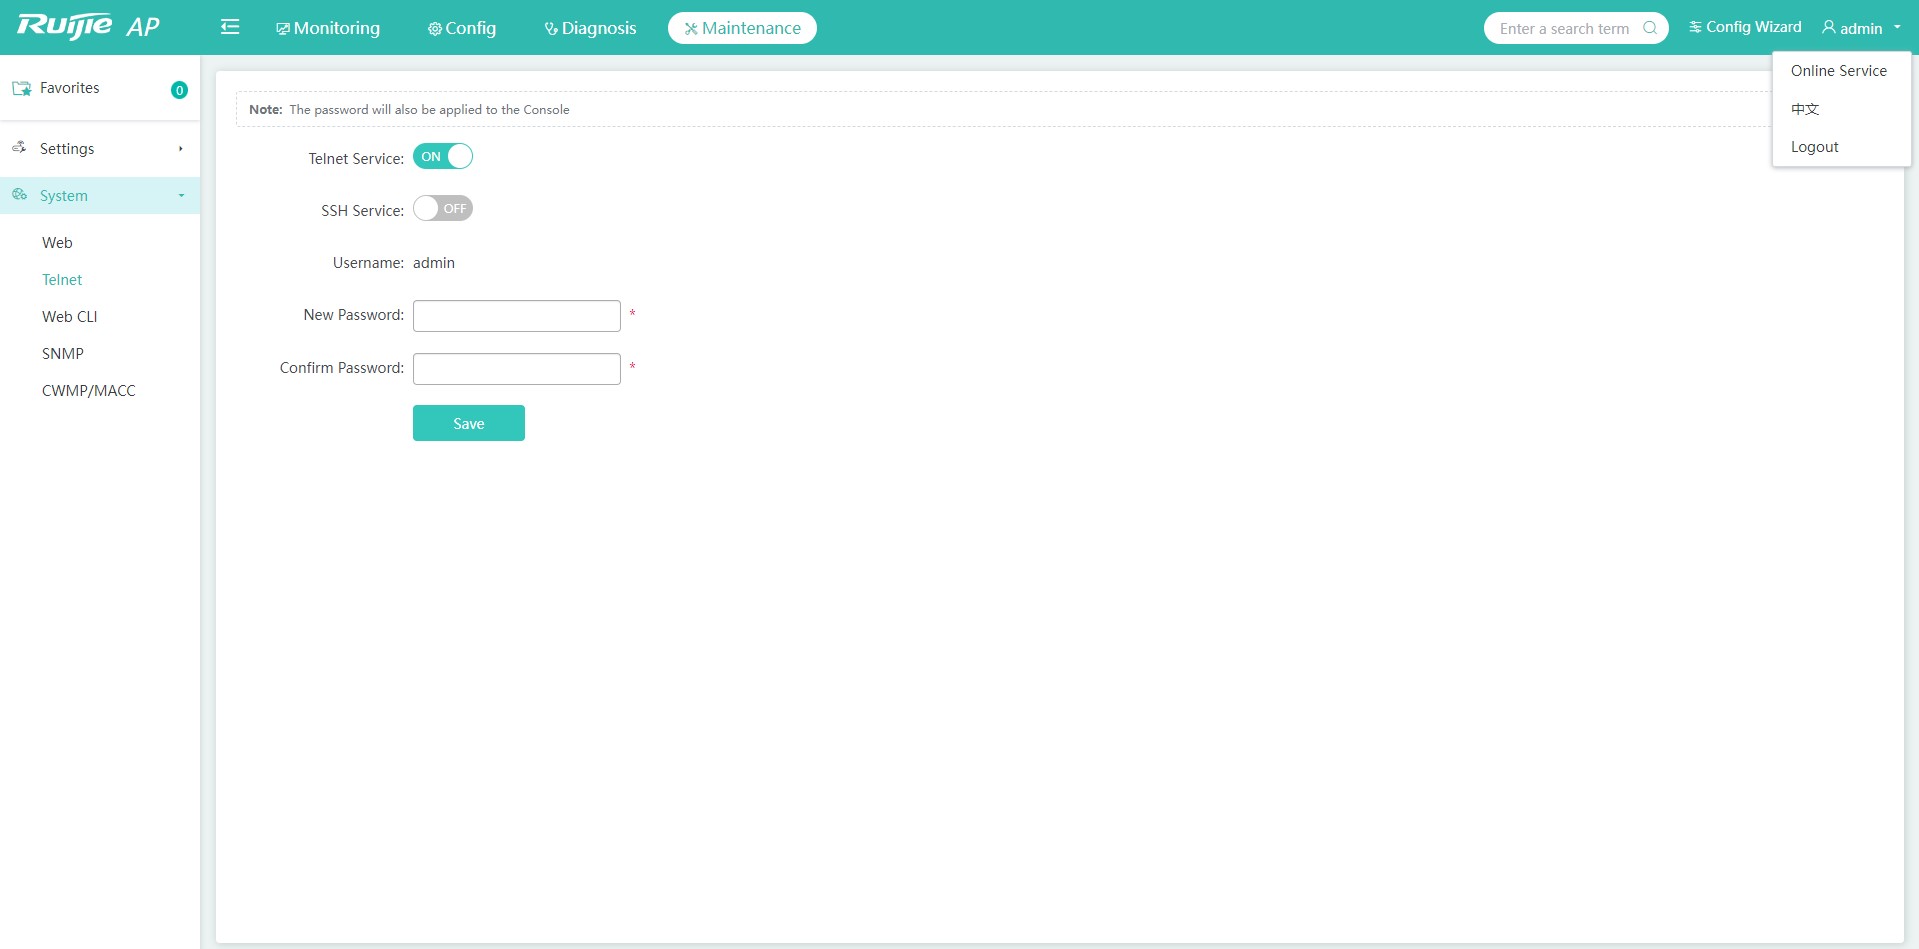Open the Favorites section
The width and height of the screenshot is (1919, 949).
[x=100, y=88]
